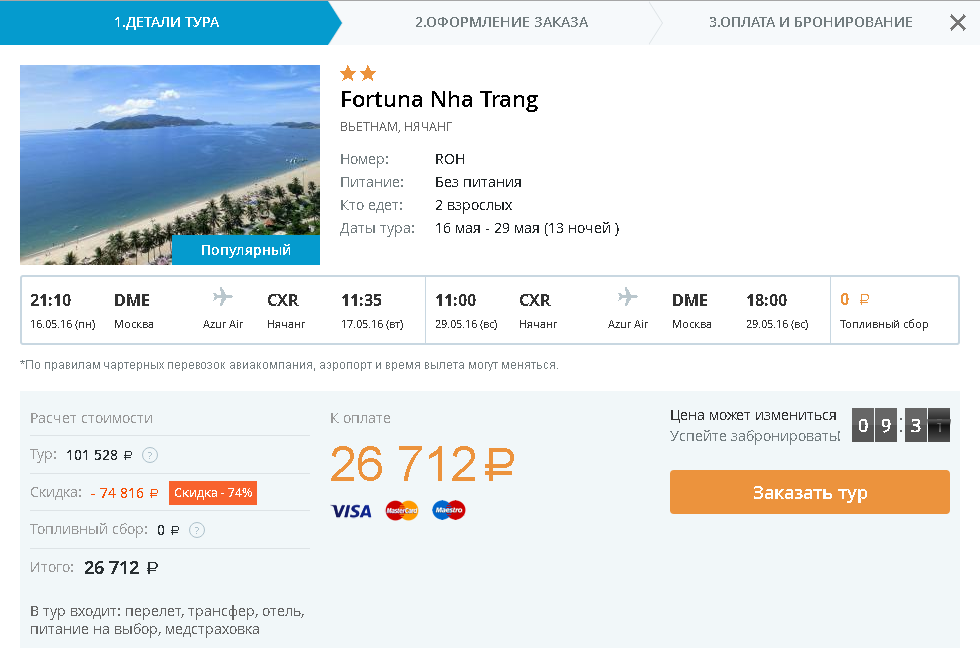Click the countdown timer digits

coord(900,426)
